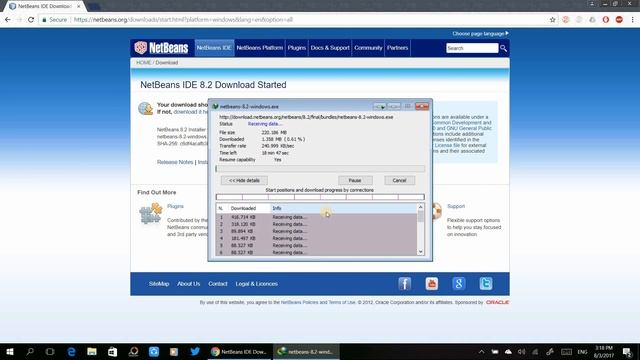Switch to Chrome taskbar button 'NetBeans IDE Dow...'
This screenshot has height=360, width=640.
pos(239,351)
